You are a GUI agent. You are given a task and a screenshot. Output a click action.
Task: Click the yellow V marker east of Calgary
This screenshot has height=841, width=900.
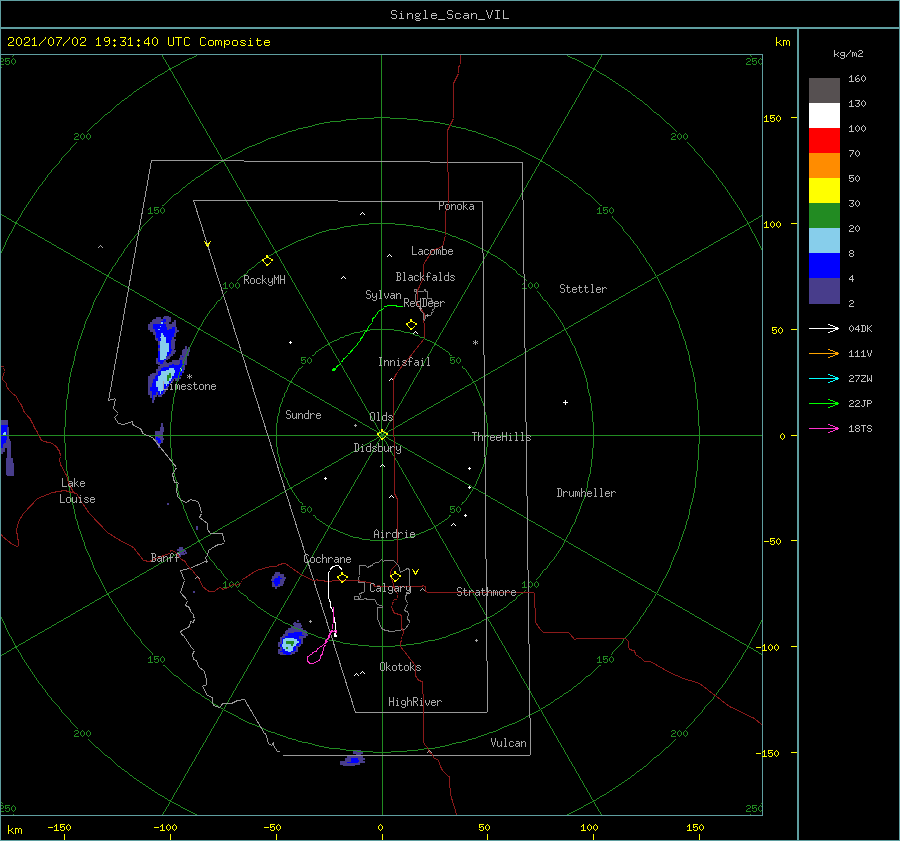416,572
